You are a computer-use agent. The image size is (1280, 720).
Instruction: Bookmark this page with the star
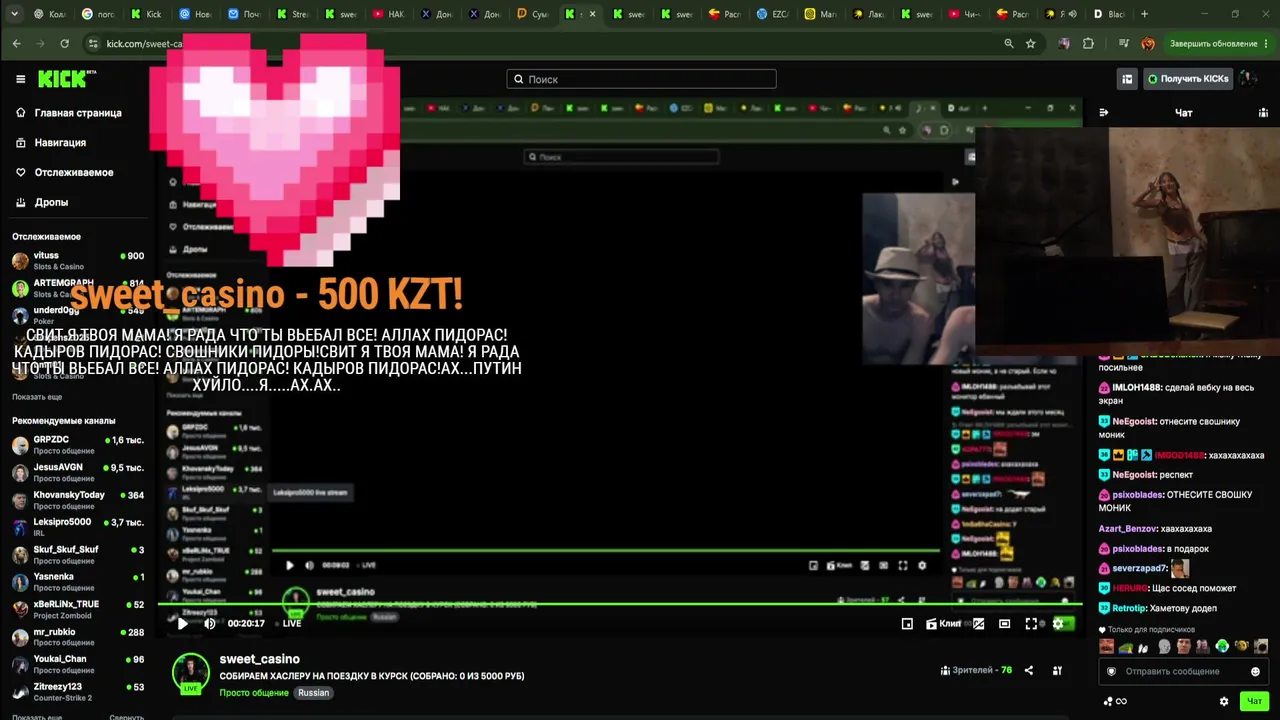(1031, 44)
